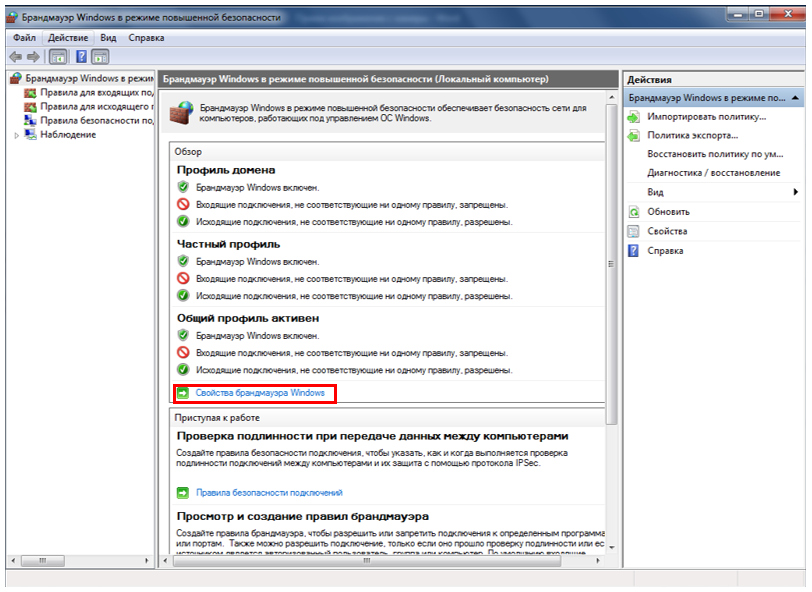This screenshot has height=592, width=812.
Task: Click the Правила безопасности подключений link
Action: coord(269,493)
